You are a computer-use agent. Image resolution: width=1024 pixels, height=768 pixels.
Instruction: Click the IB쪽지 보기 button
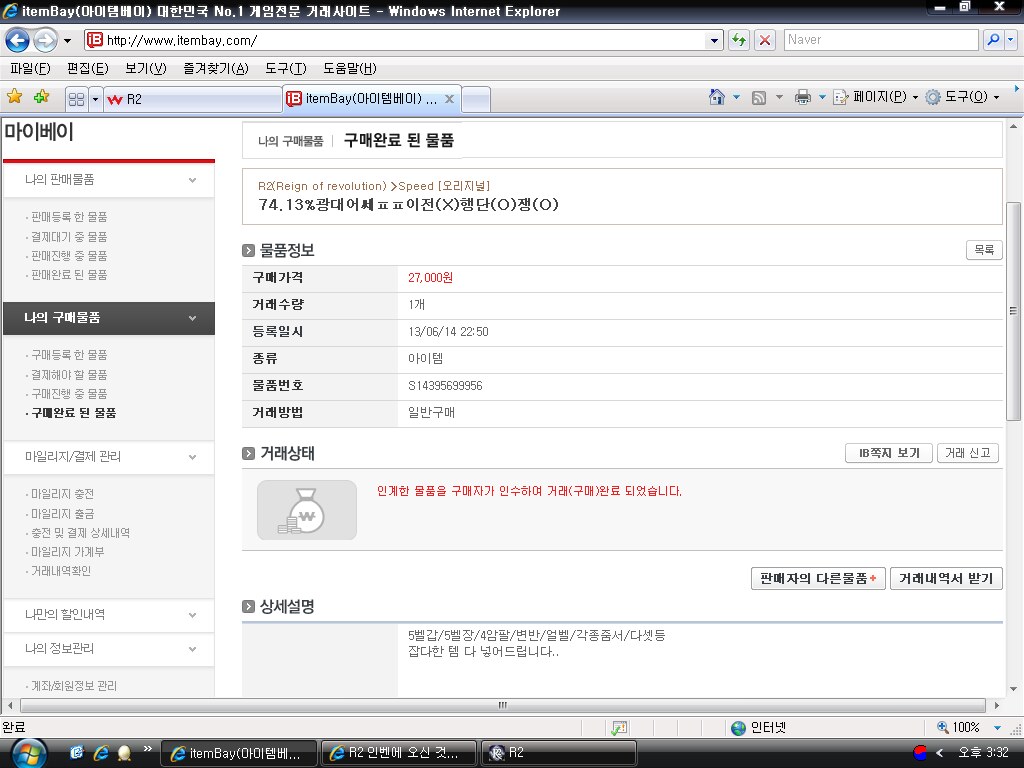click(888, 453)
